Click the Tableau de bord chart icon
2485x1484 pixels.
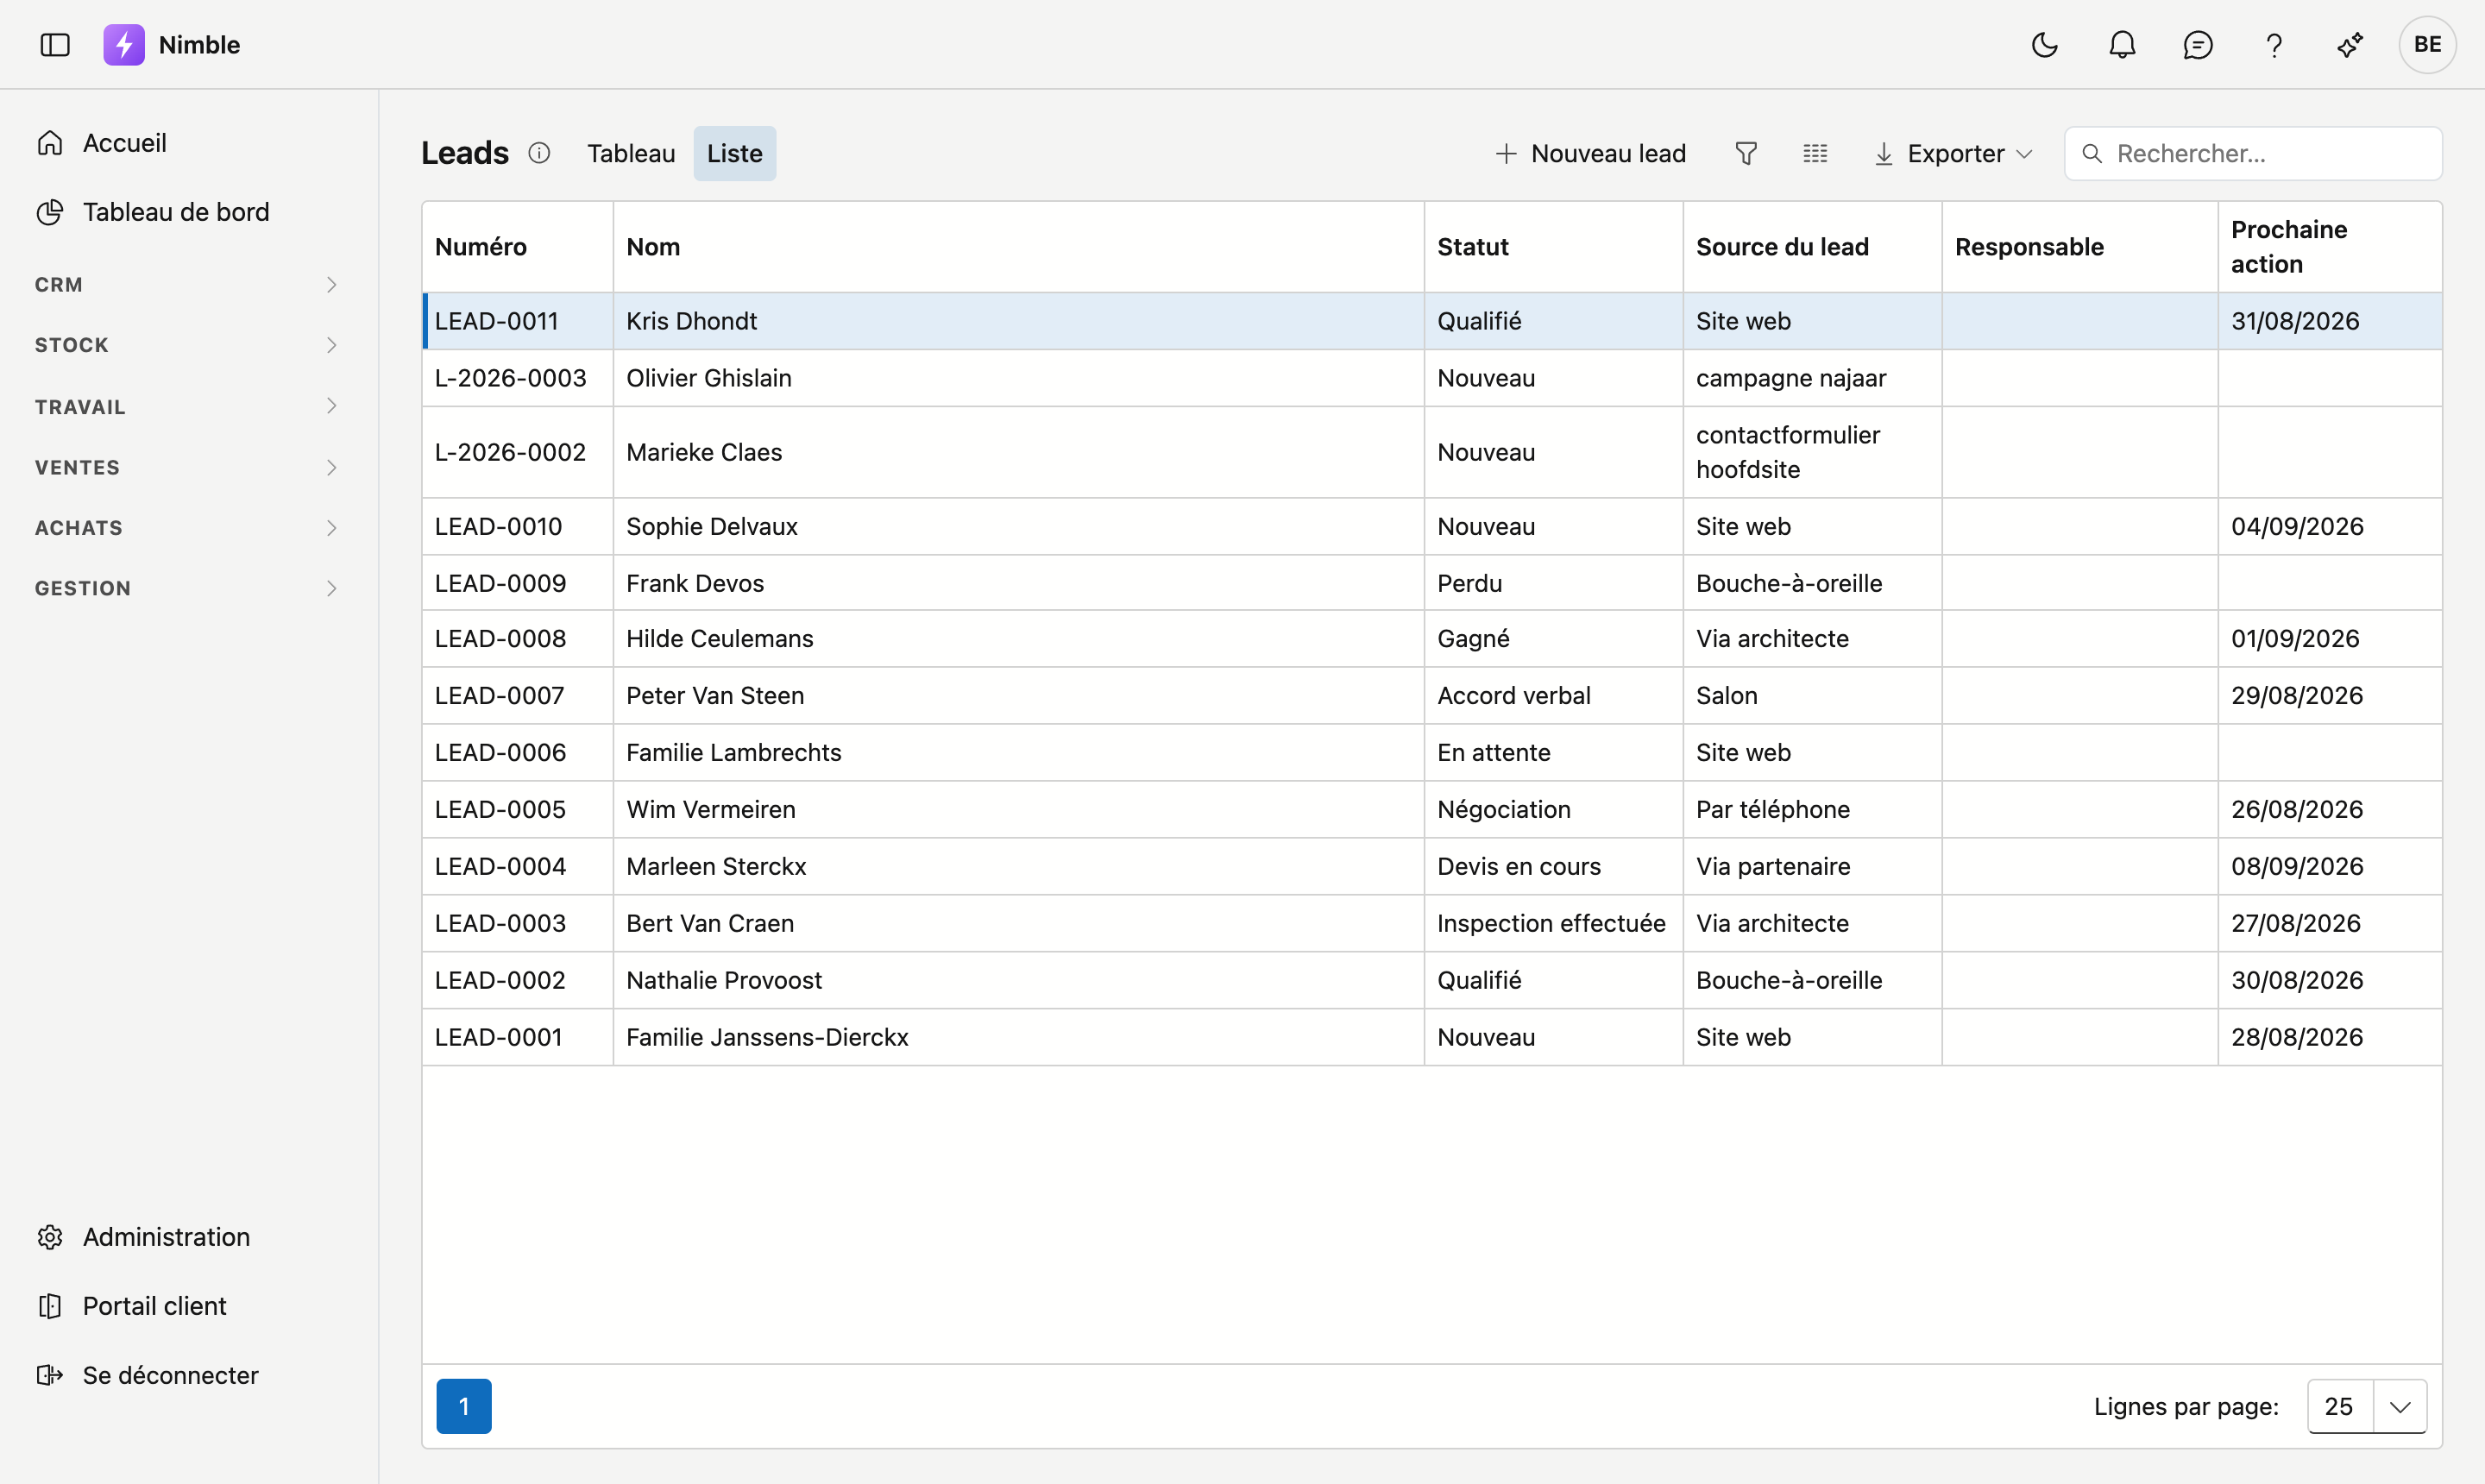(50, 212)
